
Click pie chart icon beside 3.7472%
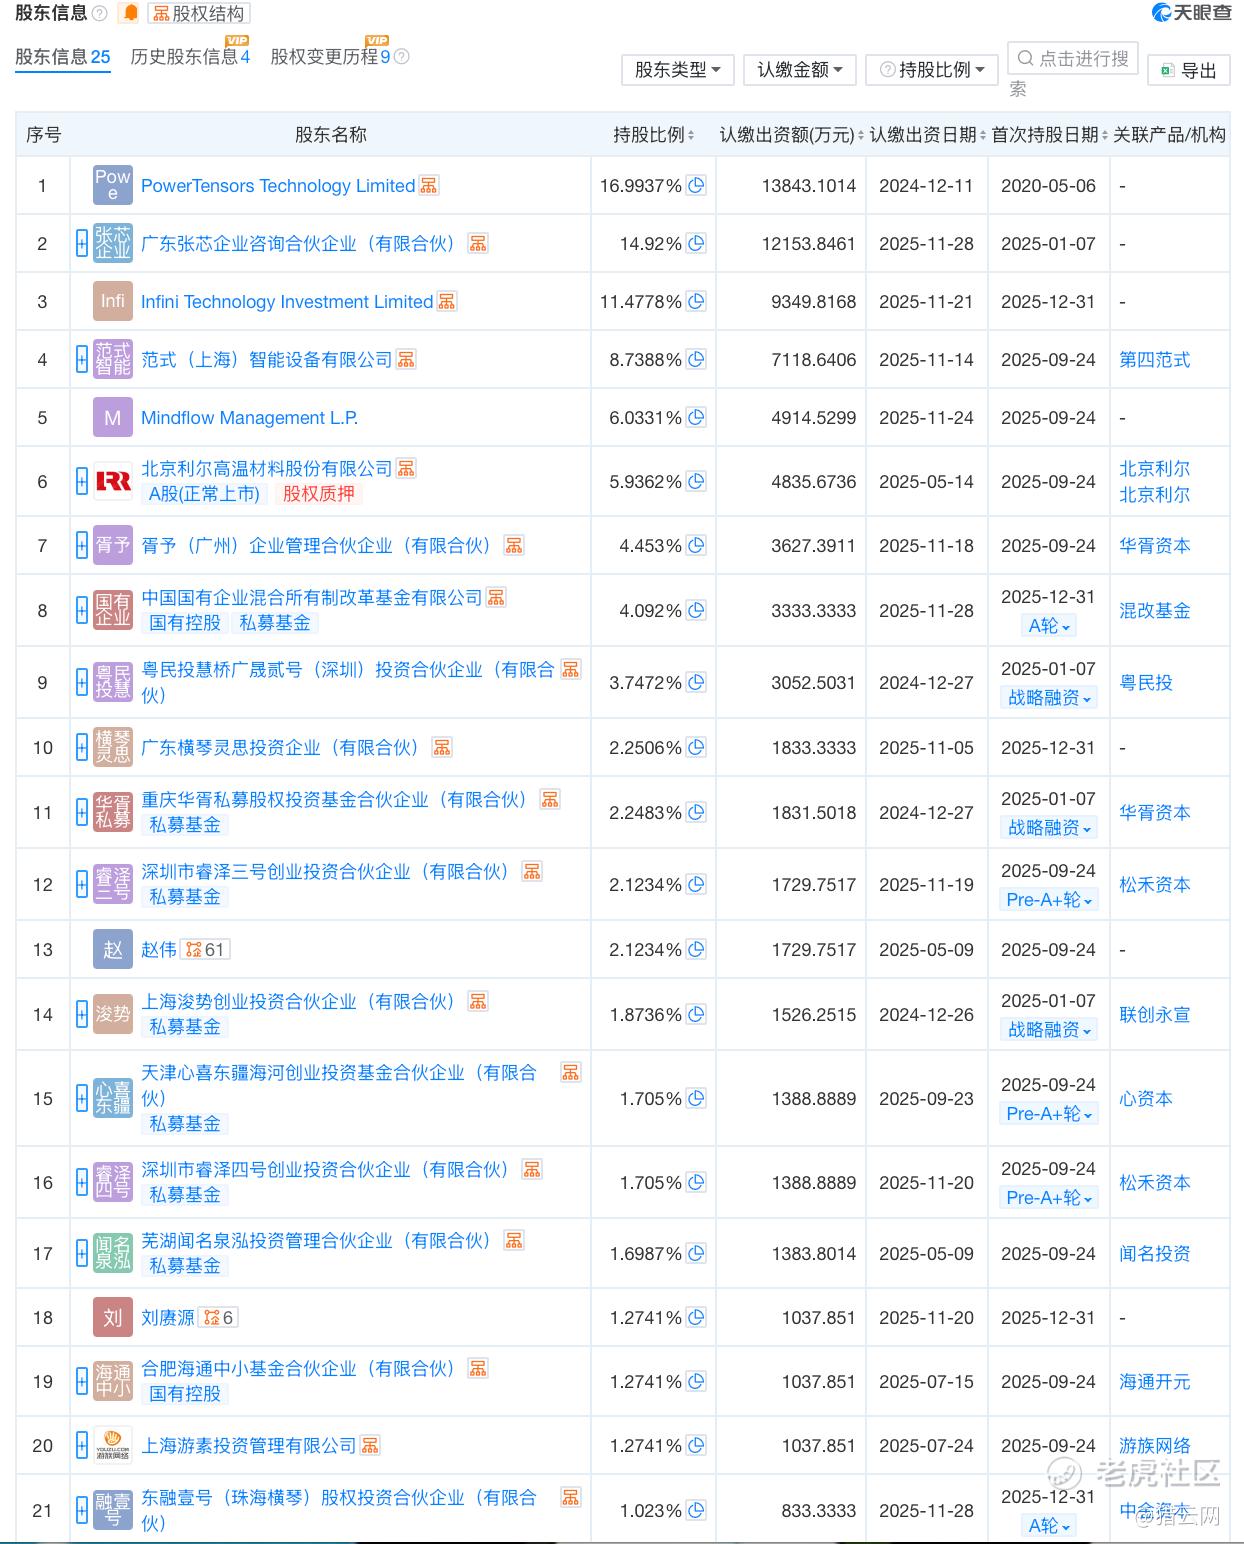pyautogui.click(x=696, y=682)
